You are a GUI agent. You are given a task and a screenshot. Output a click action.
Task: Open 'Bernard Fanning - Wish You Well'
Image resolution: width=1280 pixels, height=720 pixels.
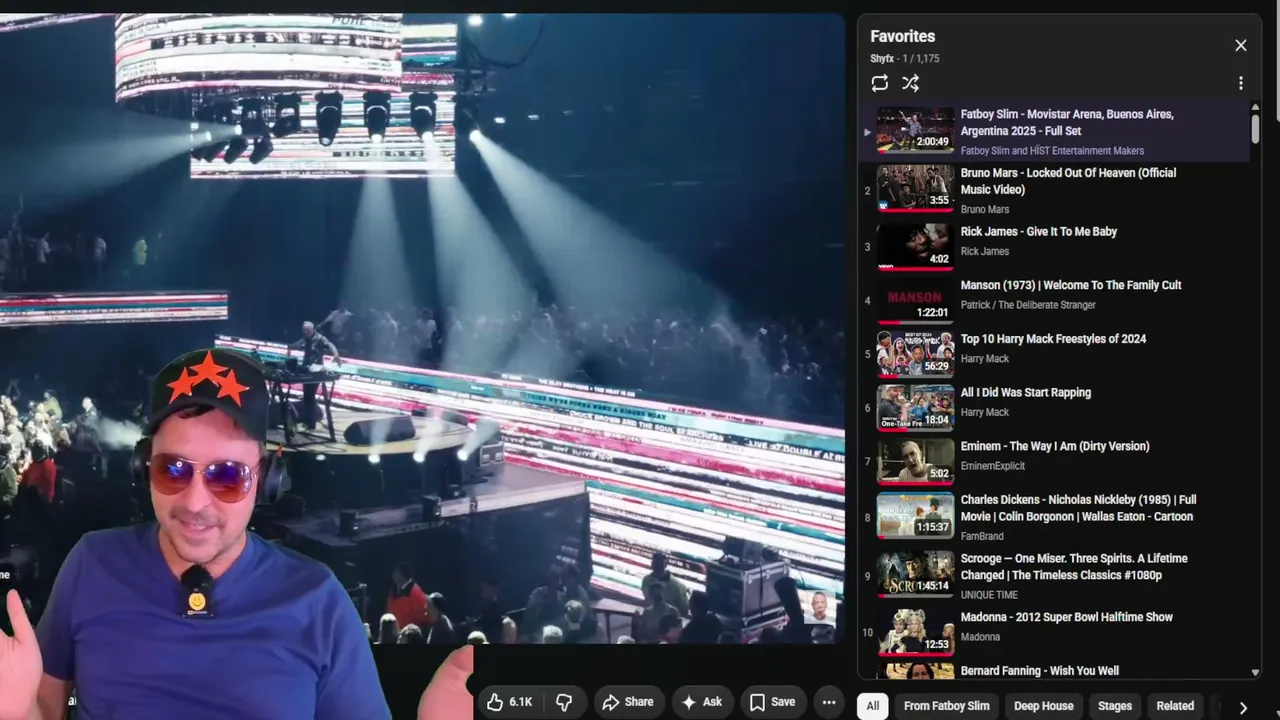(x=1039, y=671)
